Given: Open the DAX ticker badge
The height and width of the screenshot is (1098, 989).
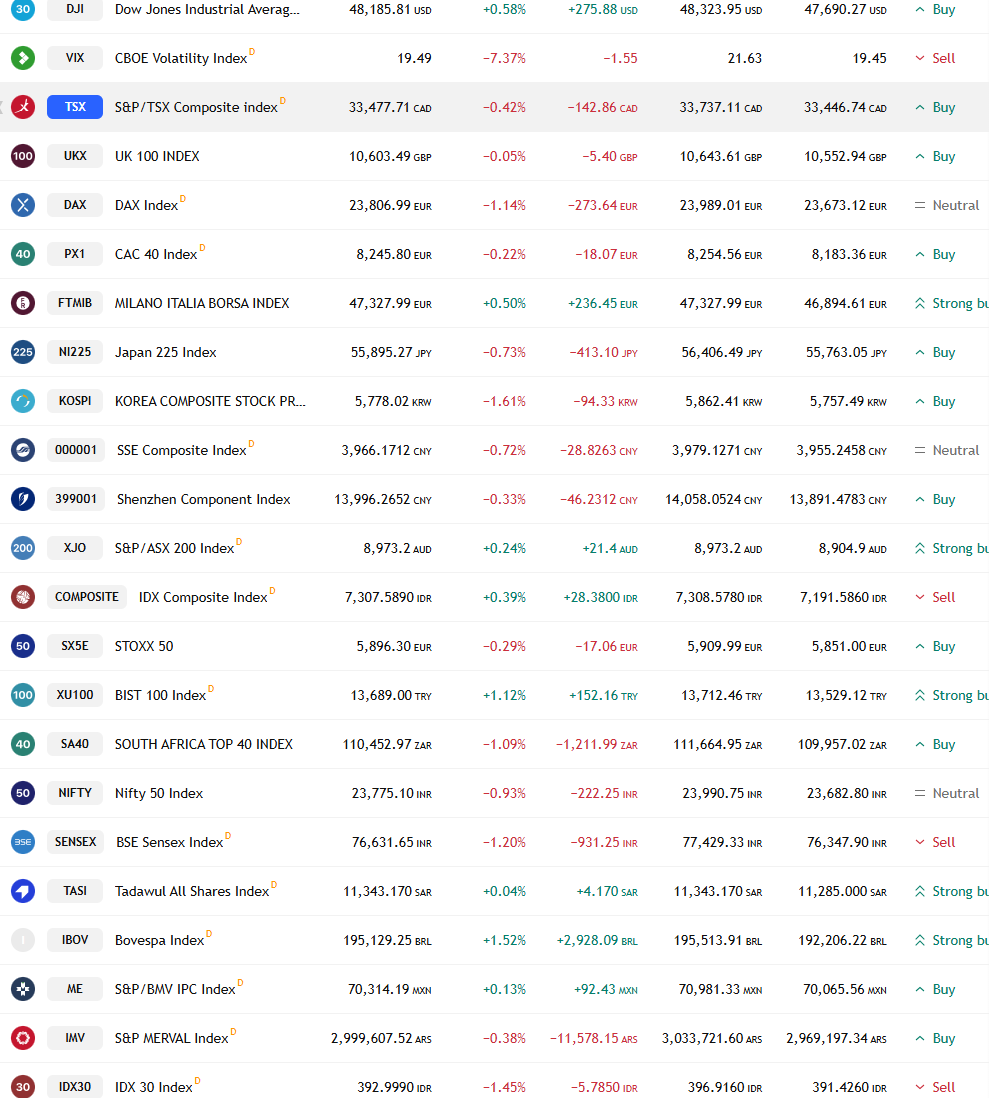Looking at the screenshot, I should tap(75, 204).
